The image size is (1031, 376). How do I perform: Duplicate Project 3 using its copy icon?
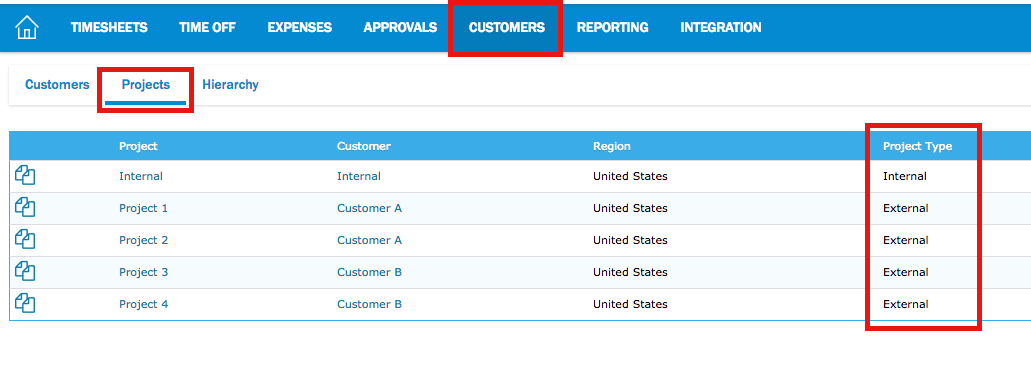tap(24, 272)
